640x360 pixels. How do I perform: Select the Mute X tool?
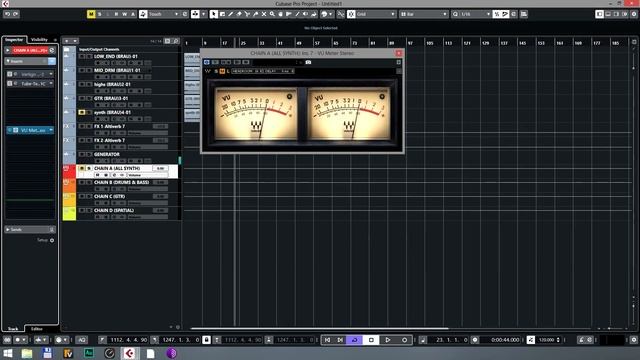coord(264,14)
